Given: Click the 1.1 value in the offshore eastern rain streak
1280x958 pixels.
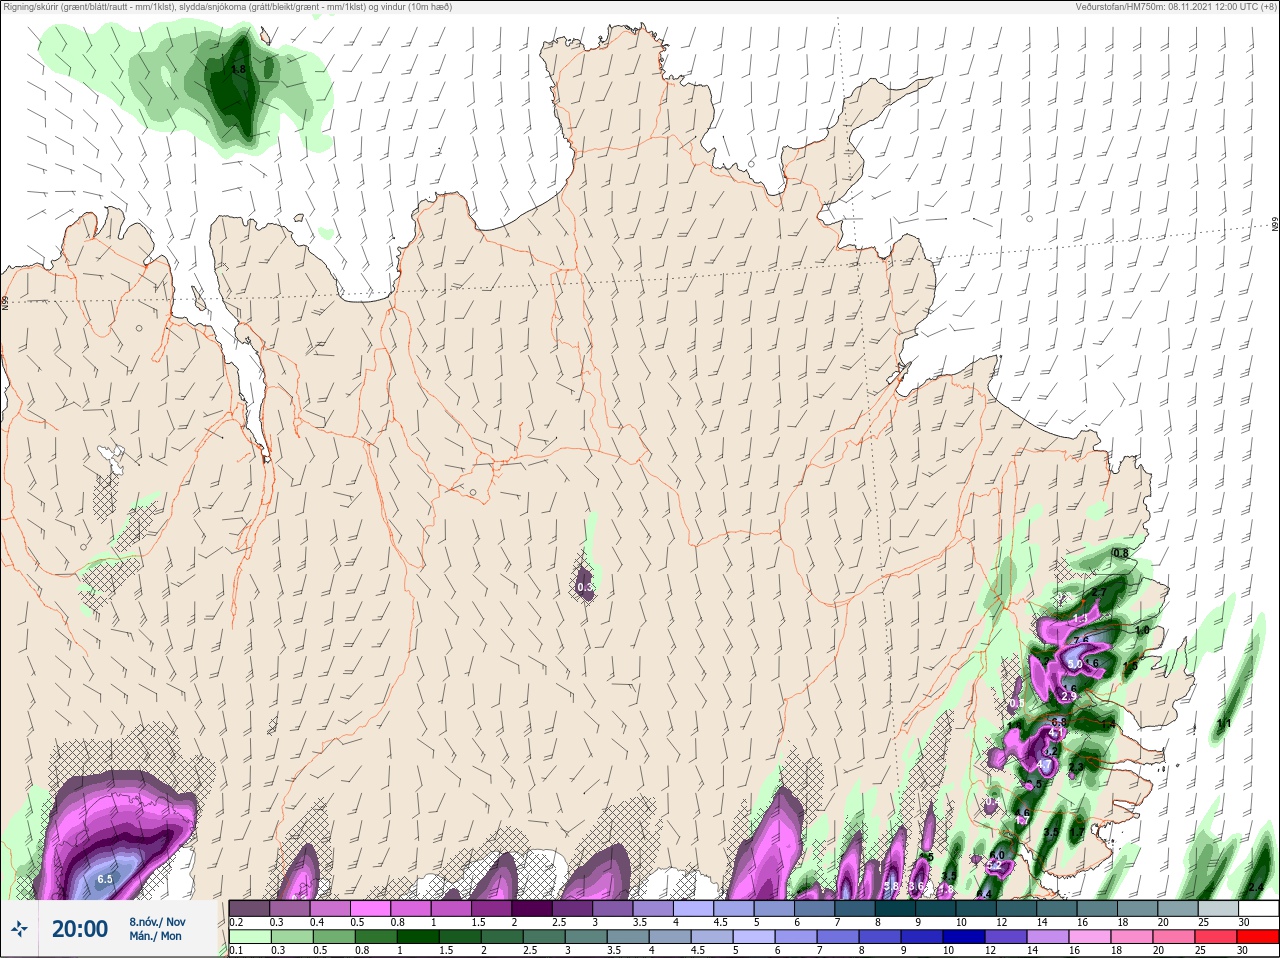Looking at the screenshot, I should coord(1224,723).
